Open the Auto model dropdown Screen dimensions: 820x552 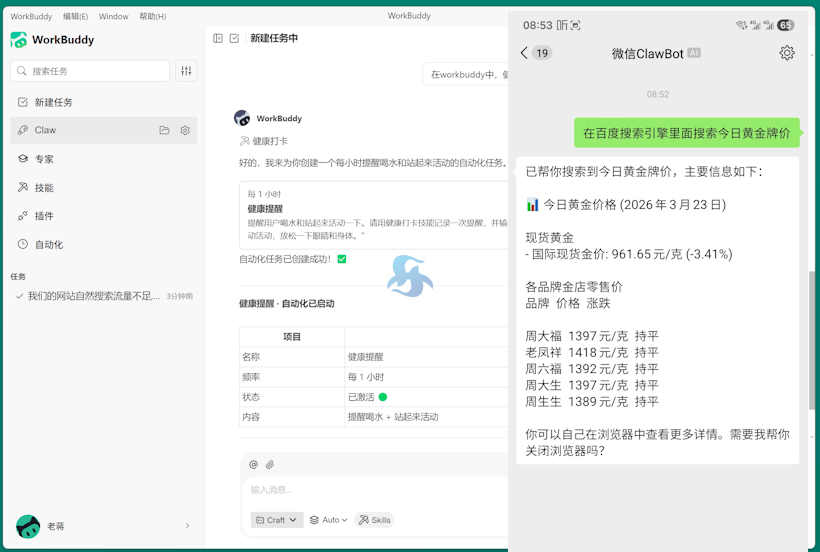click(x=329, y=520)
